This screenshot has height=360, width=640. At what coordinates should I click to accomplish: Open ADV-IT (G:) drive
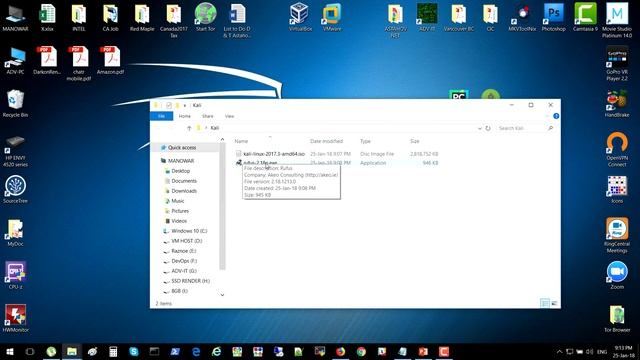[x=184, y=271]
